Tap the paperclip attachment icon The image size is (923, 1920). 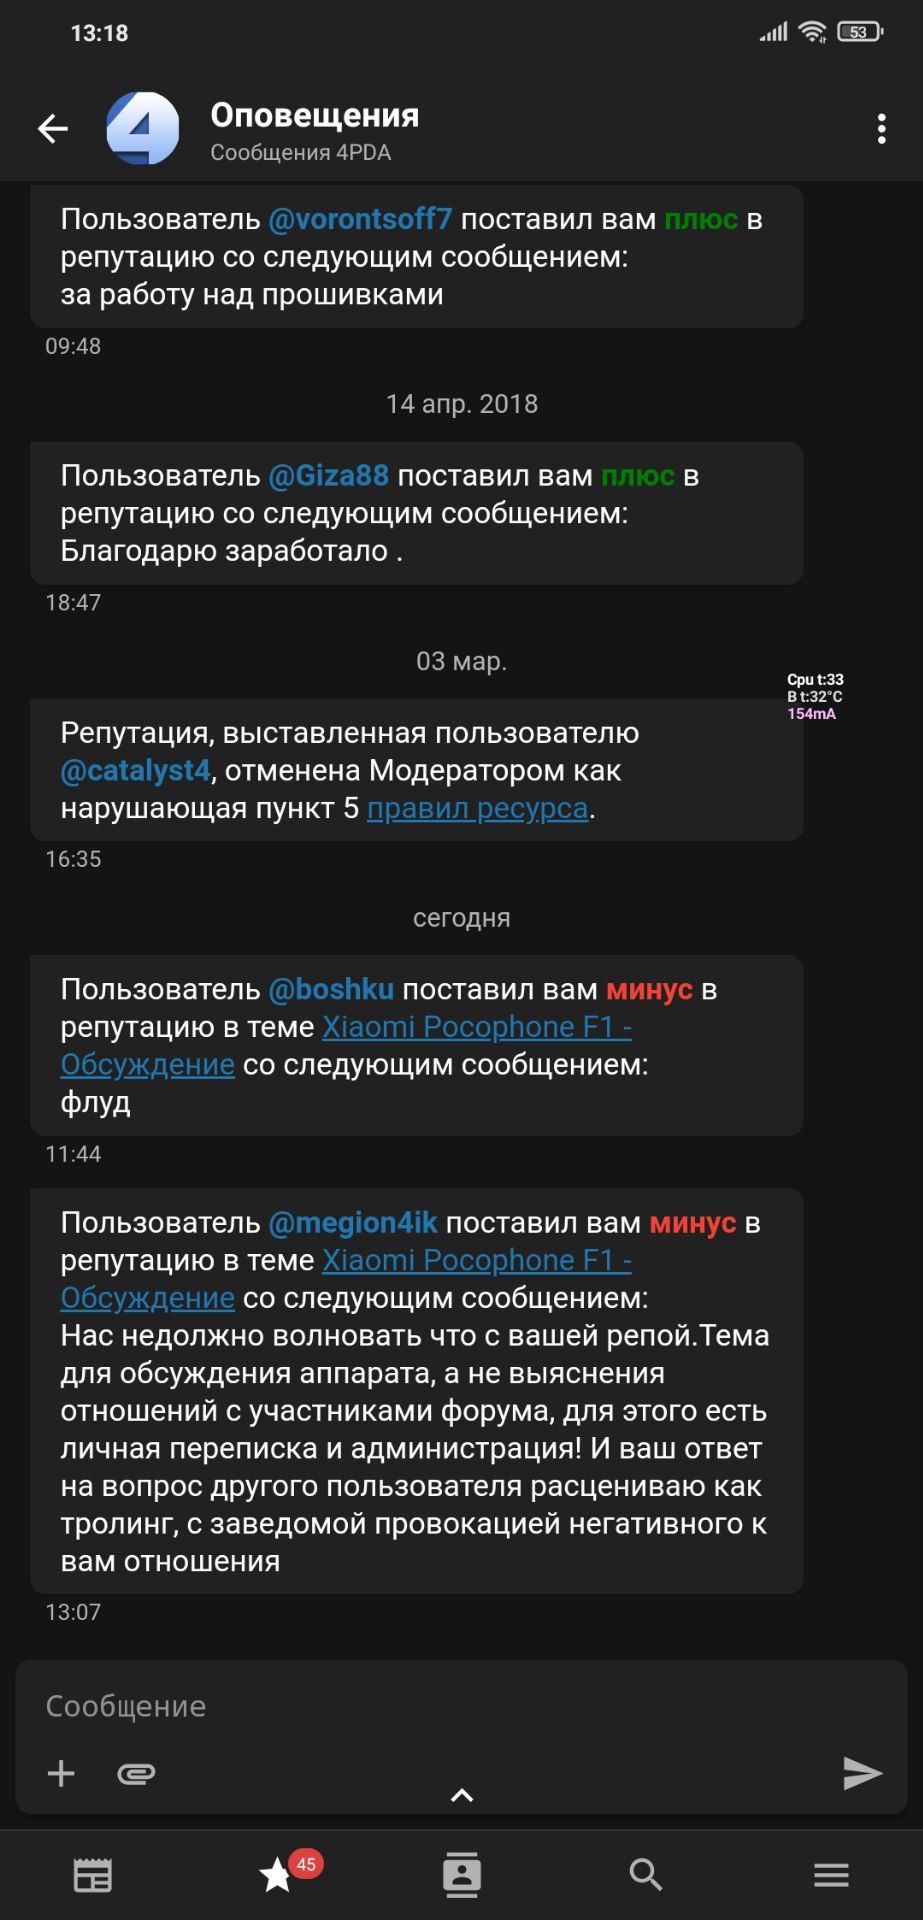(x=136, y=1773)
